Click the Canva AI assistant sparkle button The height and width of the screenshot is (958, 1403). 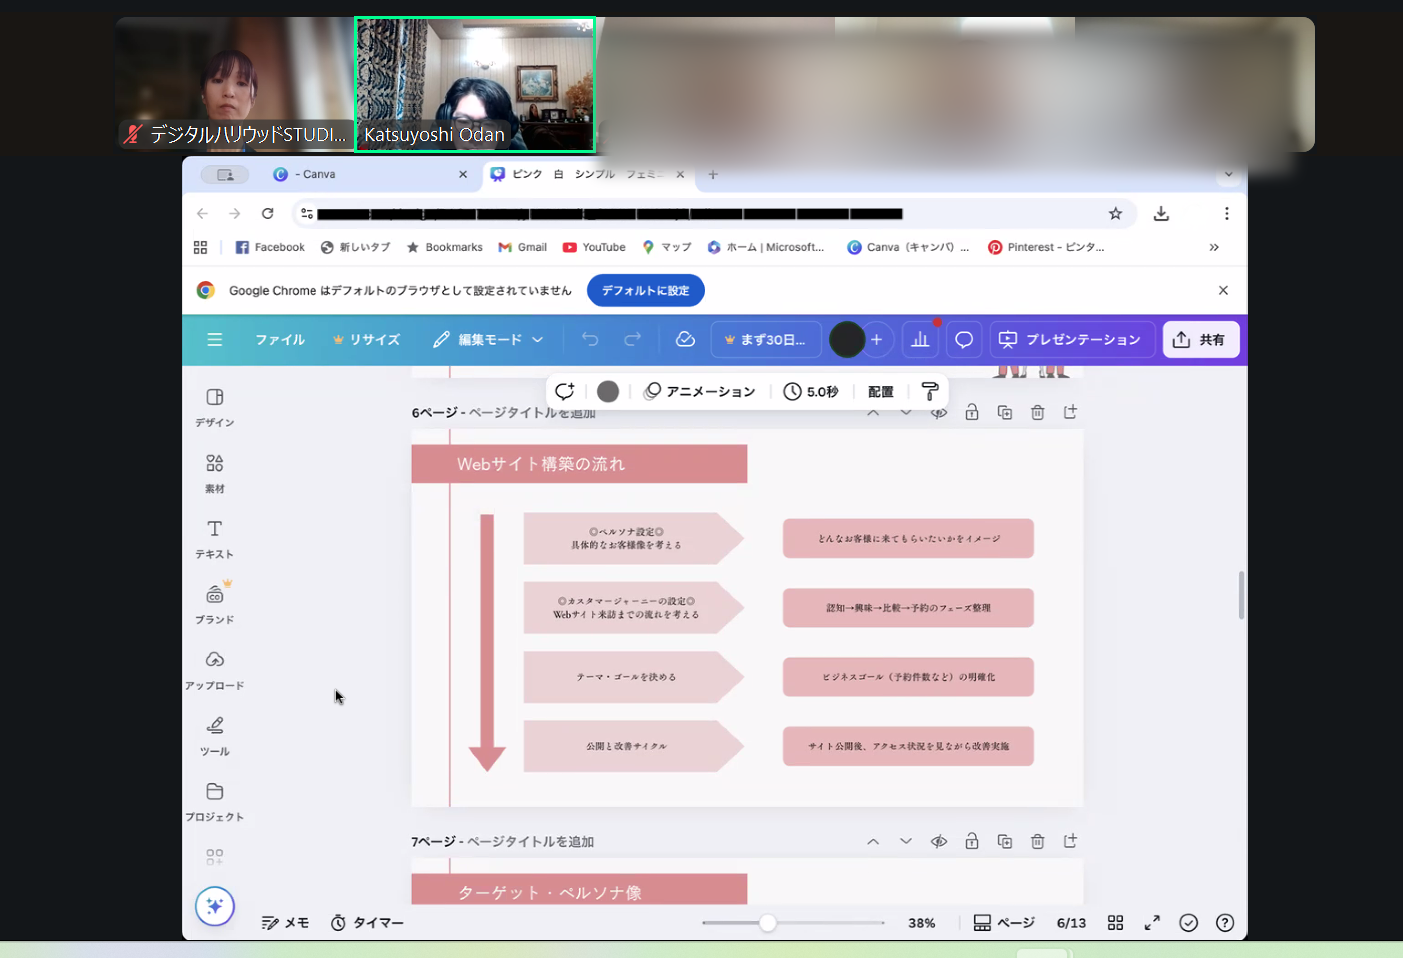214,906
